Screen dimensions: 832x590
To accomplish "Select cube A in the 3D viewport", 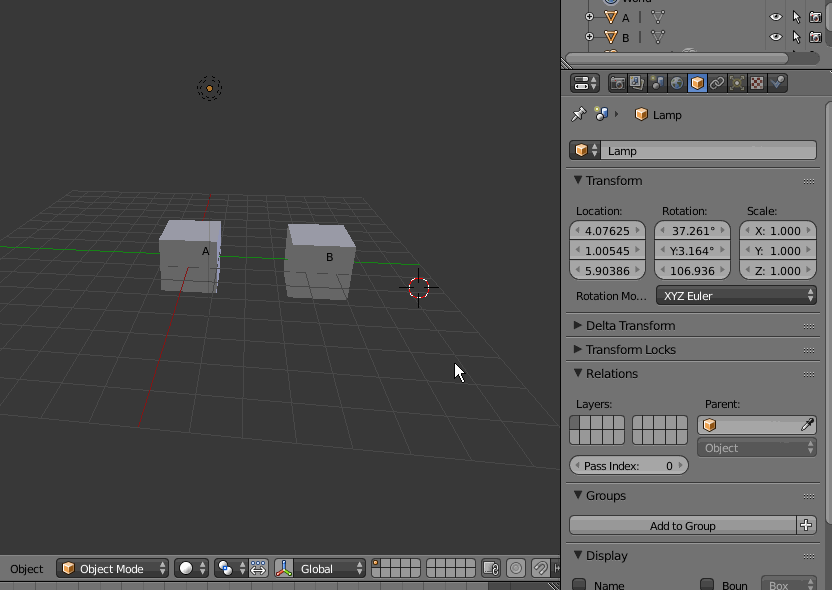I will [x=190, y=256].
